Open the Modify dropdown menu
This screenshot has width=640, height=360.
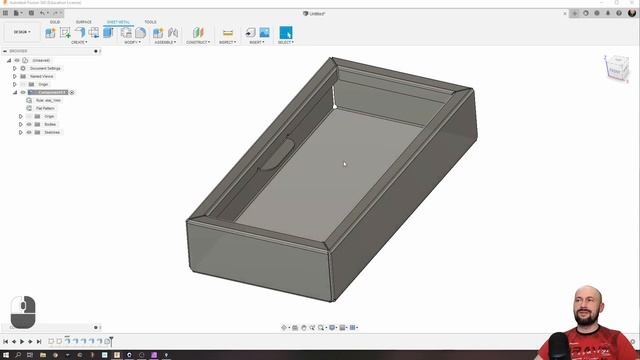pyautogui.click(x=132, y=42)
